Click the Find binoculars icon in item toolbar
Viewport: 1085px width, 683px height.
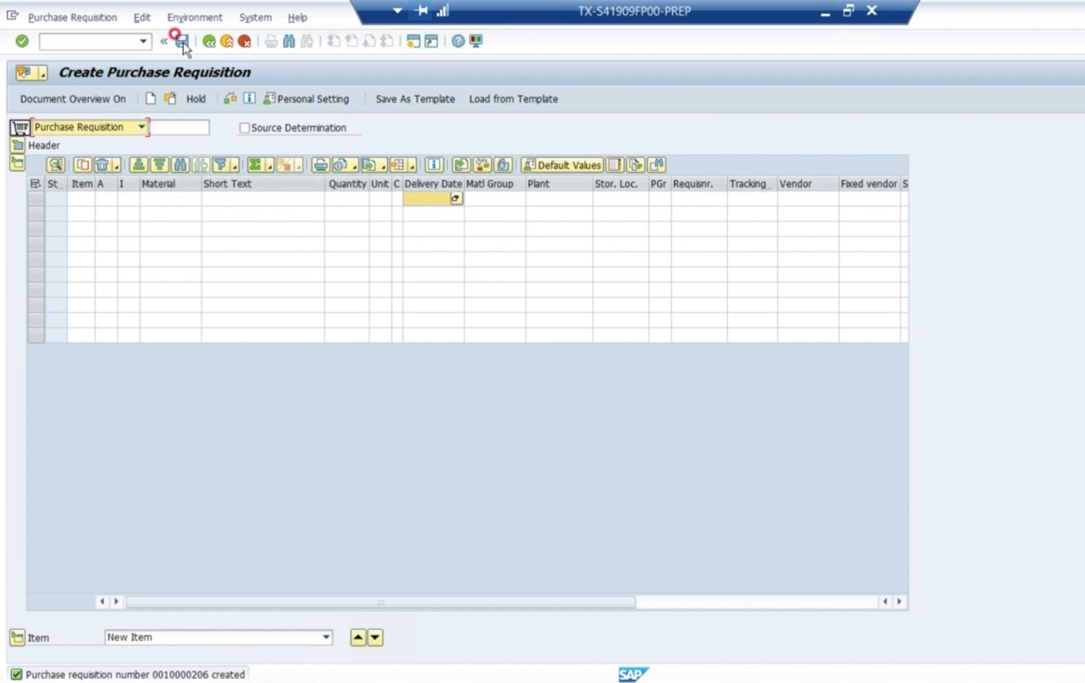point(180,165)
